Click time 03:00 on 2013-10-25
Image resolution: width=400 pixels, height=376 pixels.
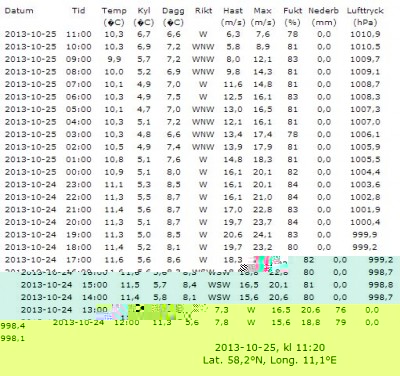[x=79, y=134]
